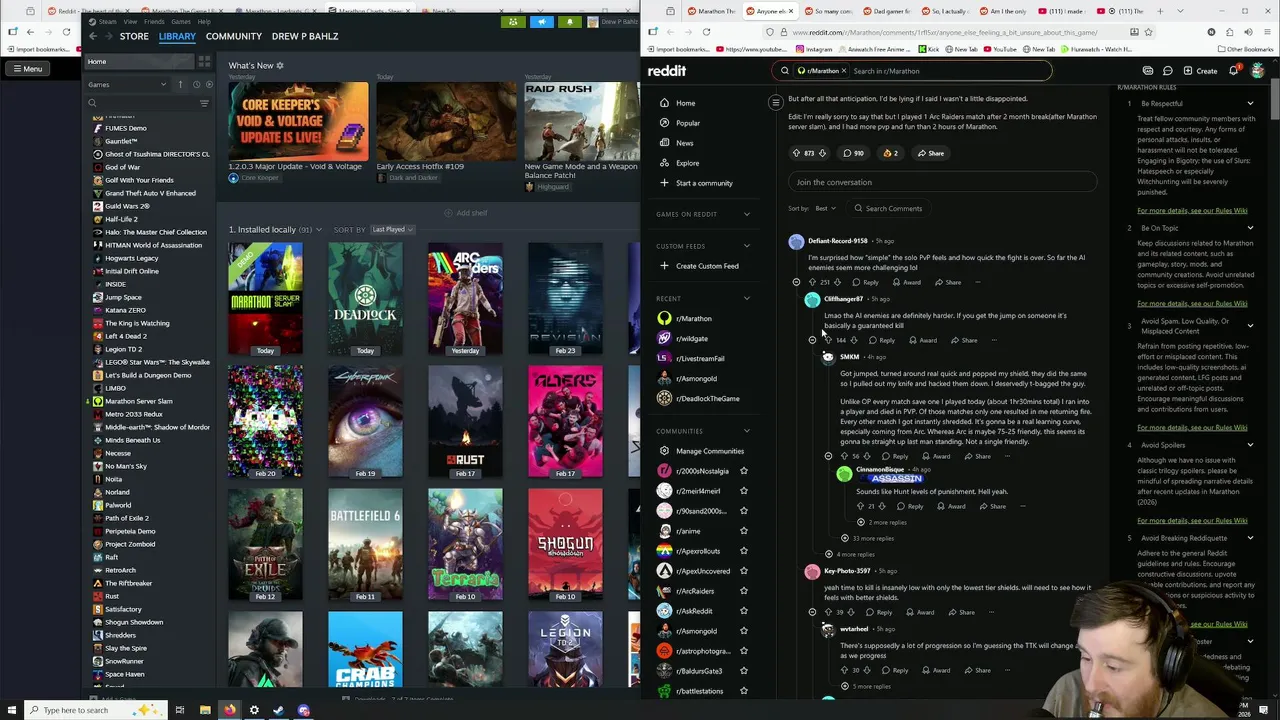Click the Reddit logo
Viewport: 1280px width, 720px height.
click(x=667, y=71)
